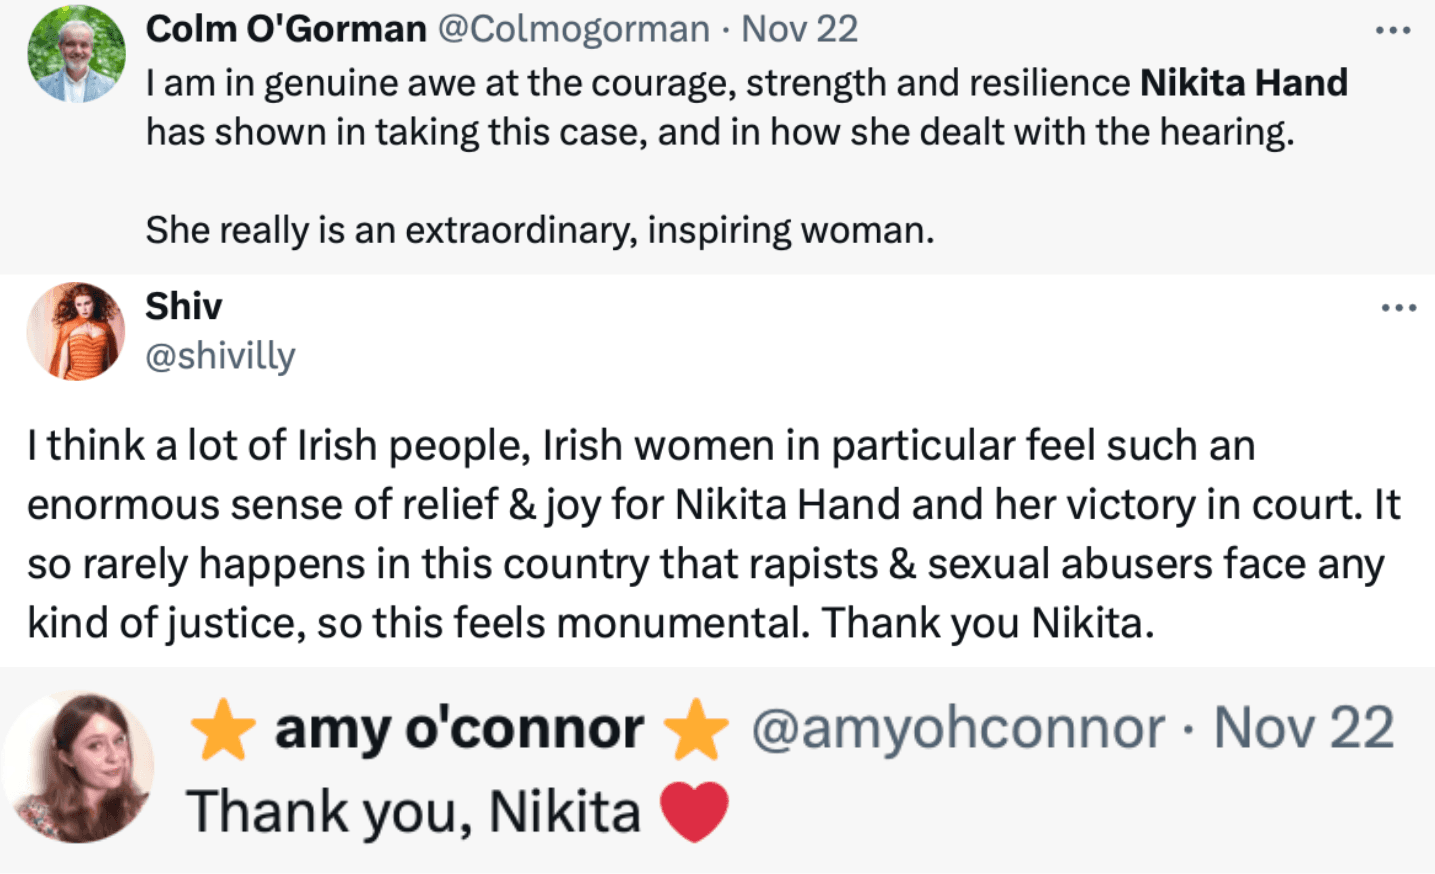Viewport: 1435px width, 874px height.
Task: Open the Nov 22 timestamp on amy's tweet
Action: (x=1303, y=729)
